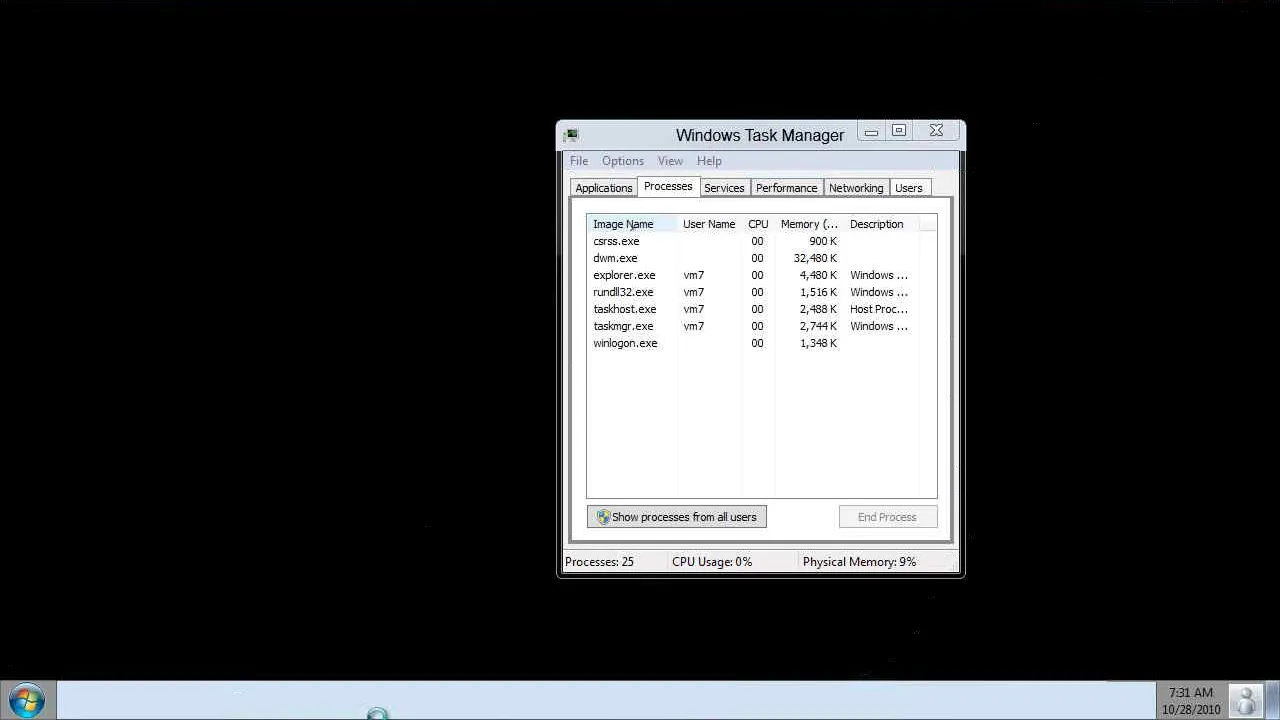
Task: Select the Processes tab
Action: (x=668, y=186)
